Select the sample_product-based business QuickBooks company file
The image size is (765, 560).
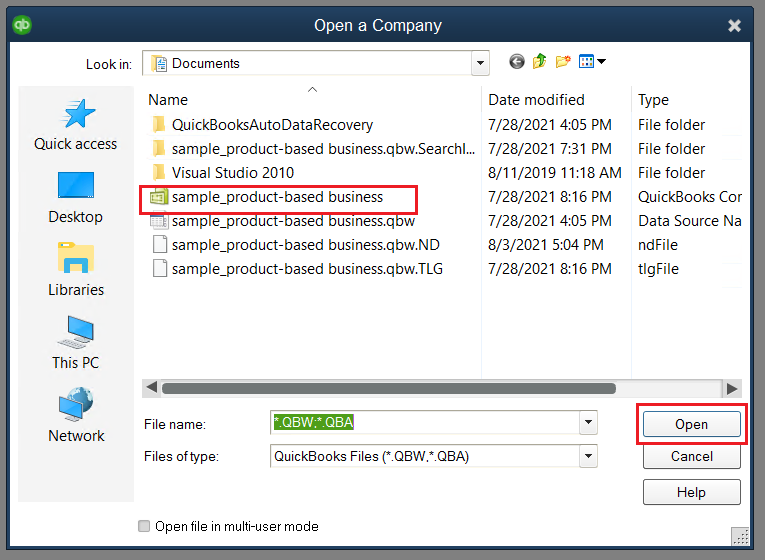[x=277, y=197]
